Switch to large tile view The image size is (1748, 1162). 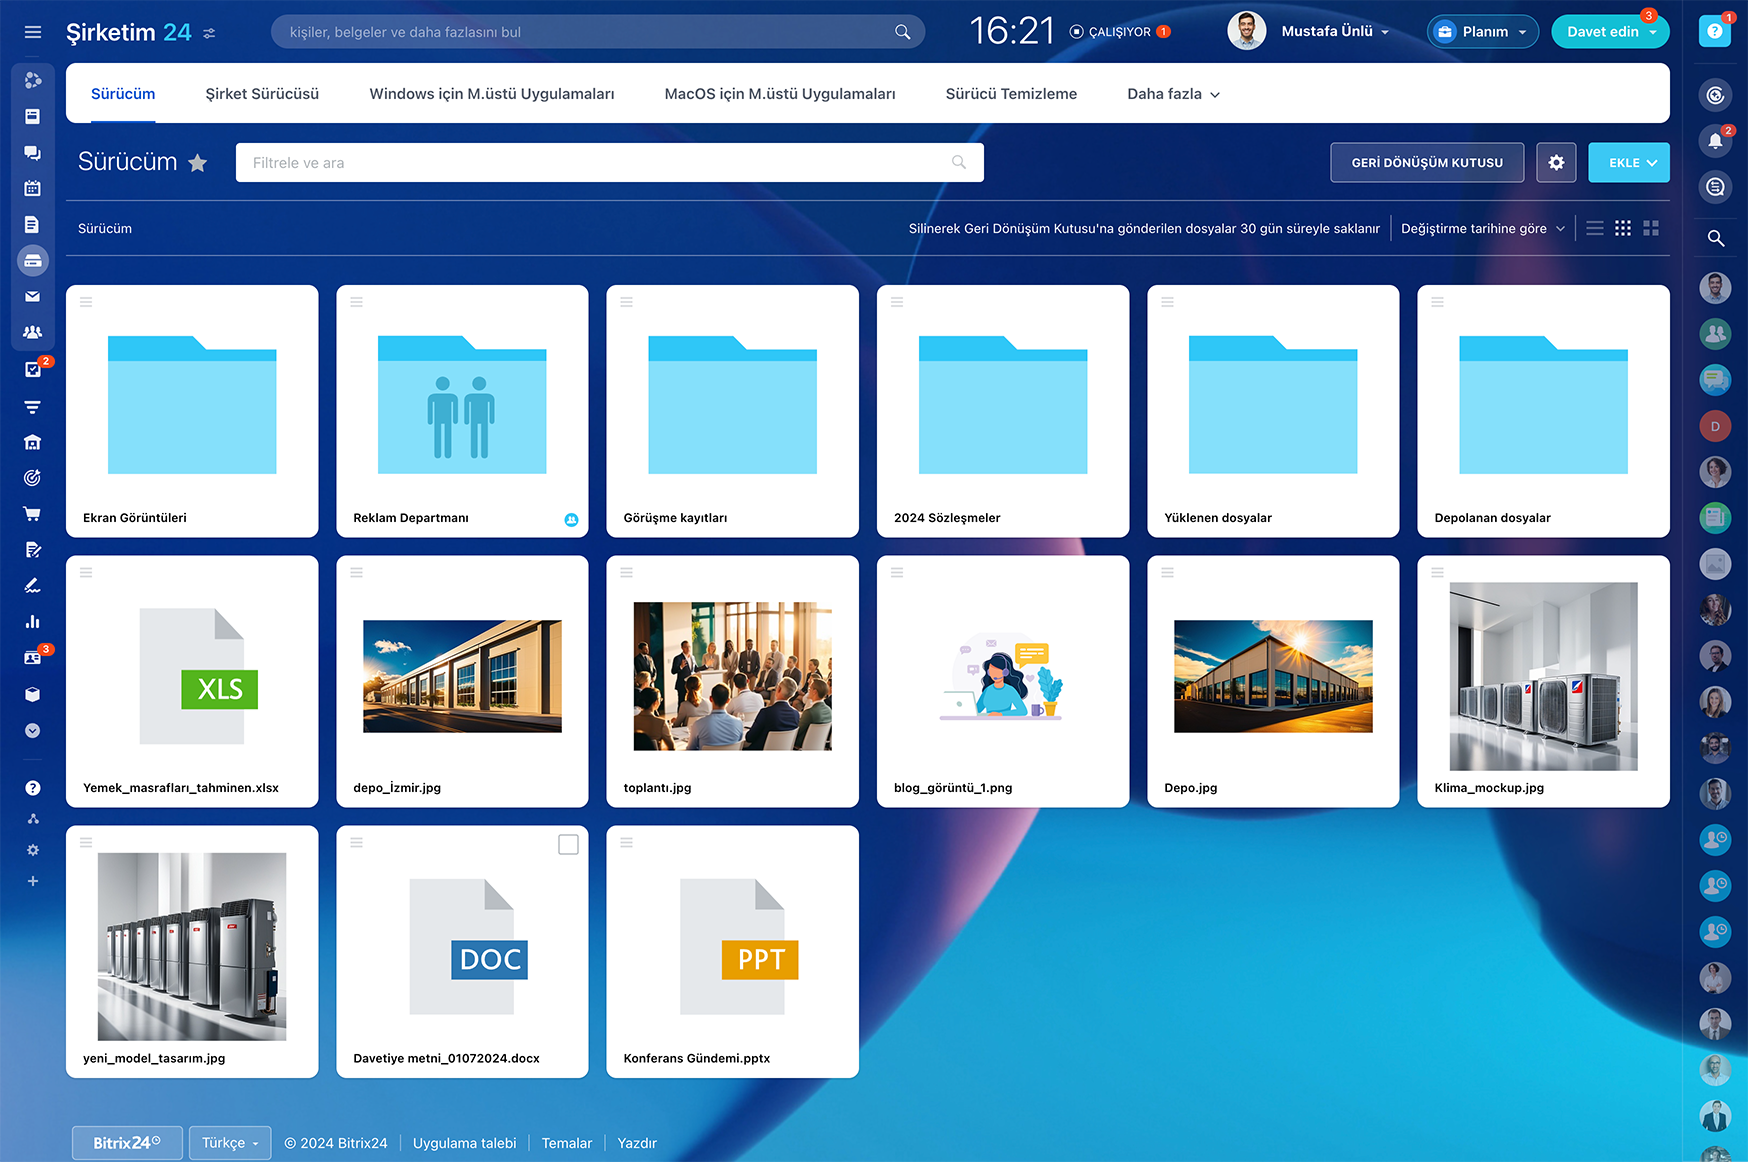[1651, 229]
